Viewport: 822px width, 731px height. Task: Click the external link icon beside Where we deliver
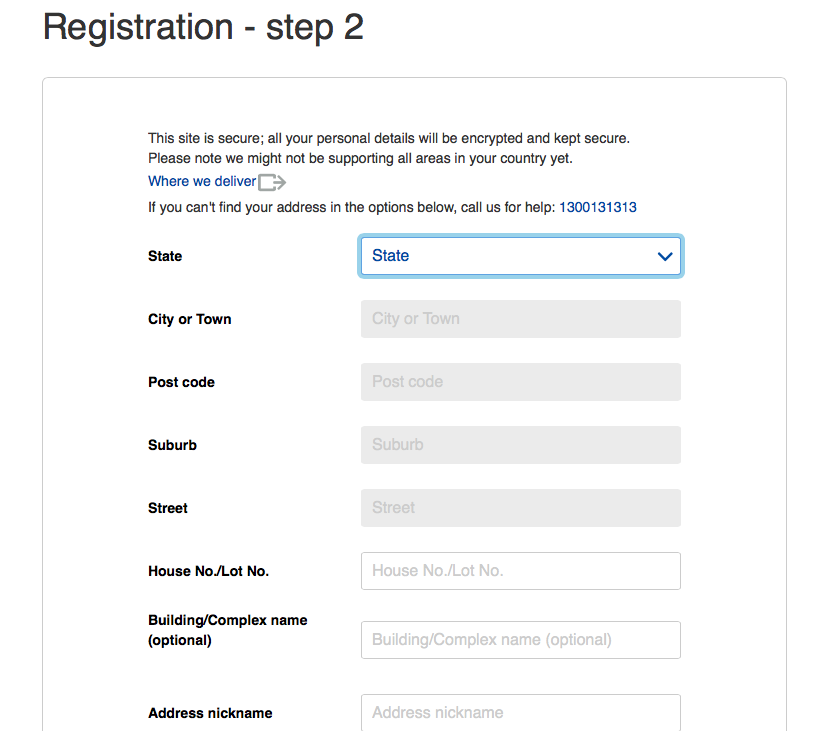[x=272, y=182]
